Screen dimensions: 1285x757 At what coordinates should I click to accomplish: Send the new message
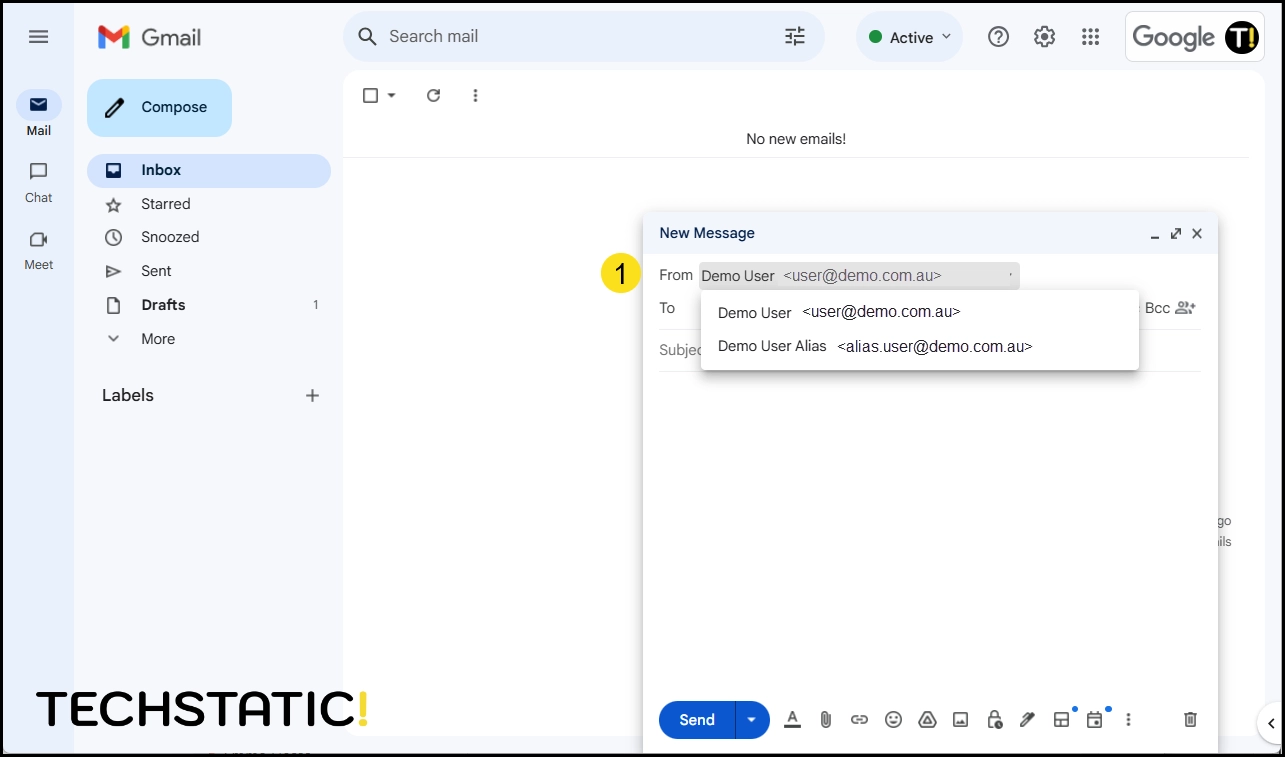(x=696, y=719)
